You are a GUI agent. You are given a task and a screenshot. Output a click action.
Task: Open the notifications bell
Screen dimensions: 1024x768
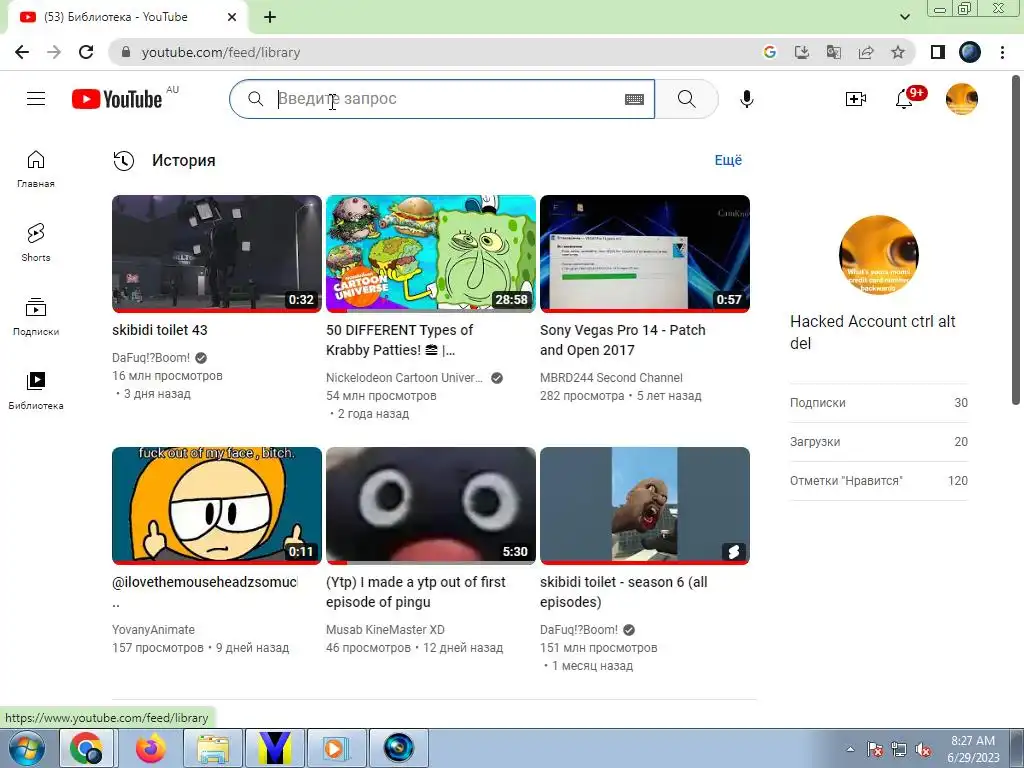[904, 99]
